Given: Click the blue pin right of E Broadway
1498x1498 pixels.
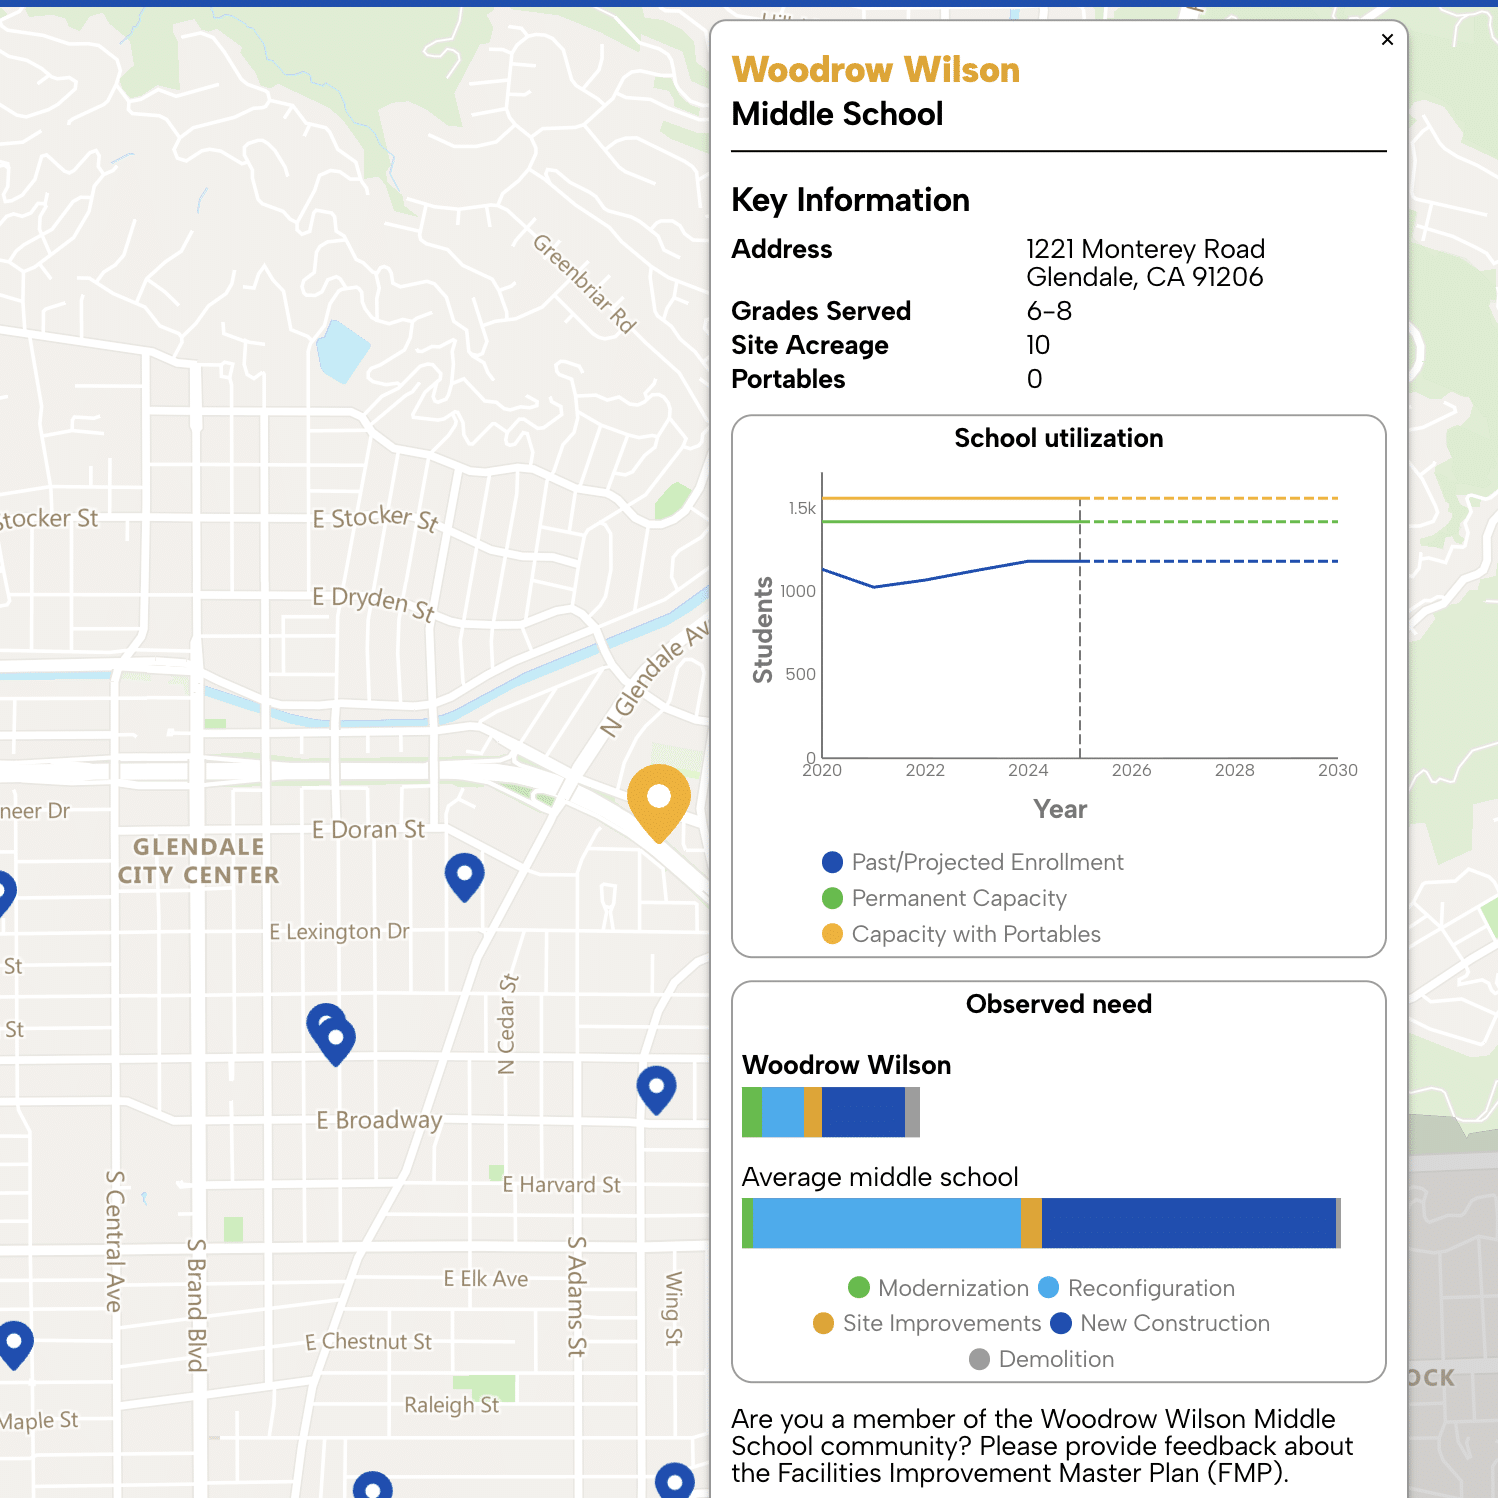Looking at the screenshot, I should pos(656,1088).
